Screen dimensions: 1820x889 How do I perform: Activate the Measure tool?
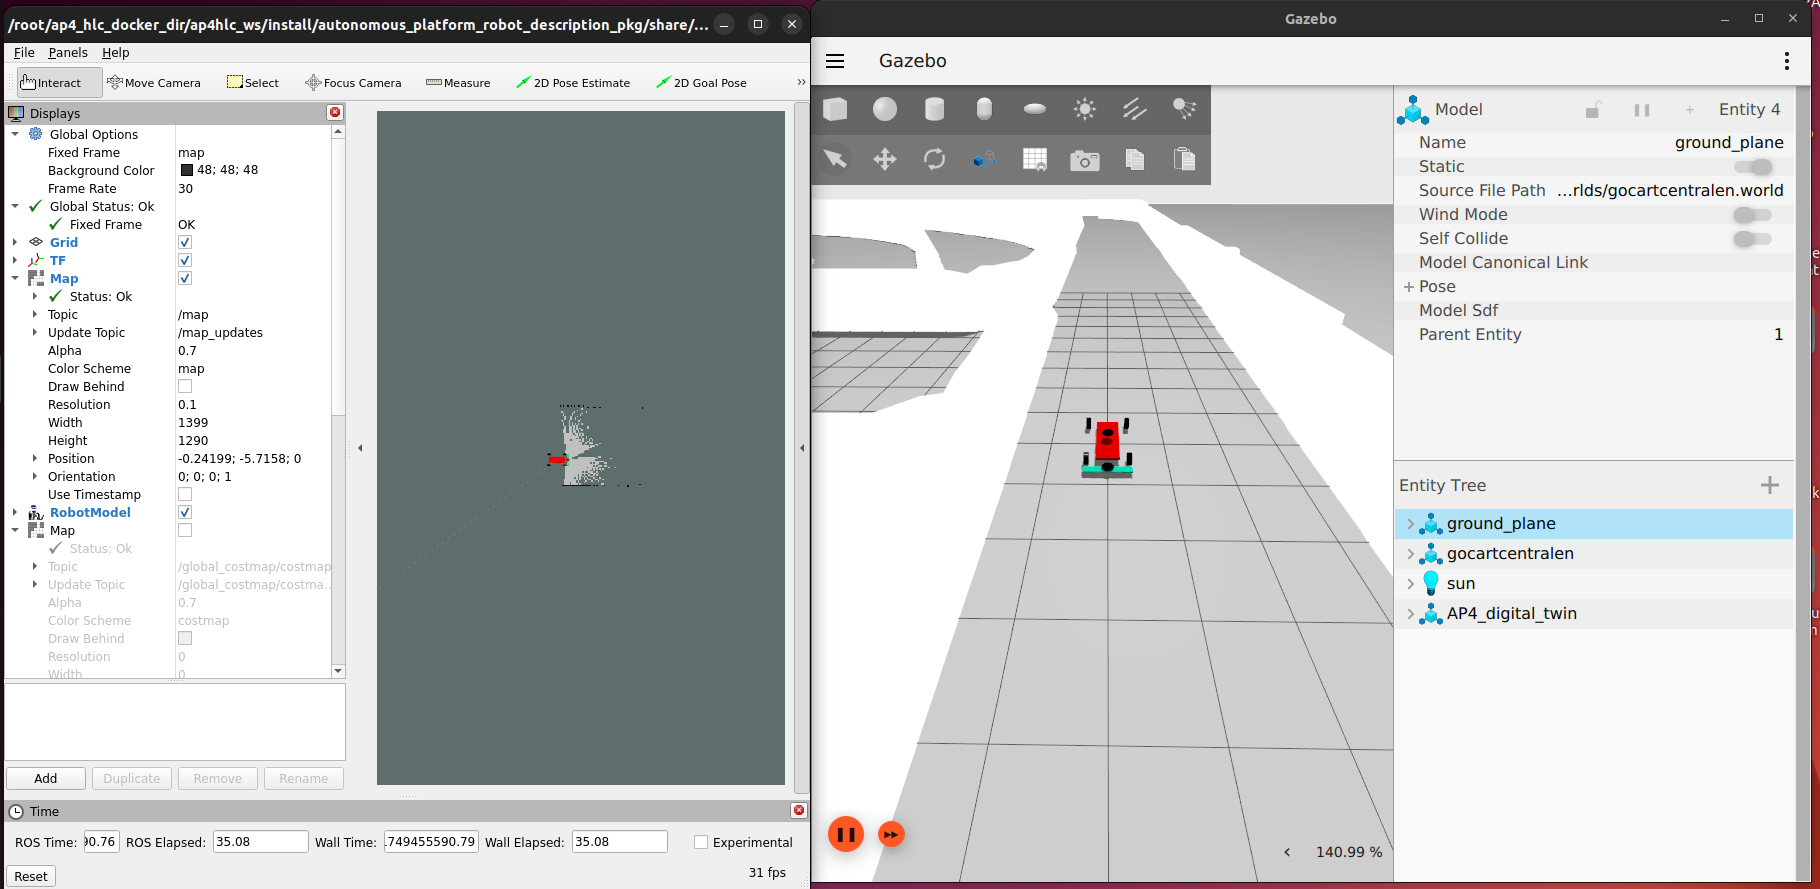pyautogui.click(x=458, y=83)
